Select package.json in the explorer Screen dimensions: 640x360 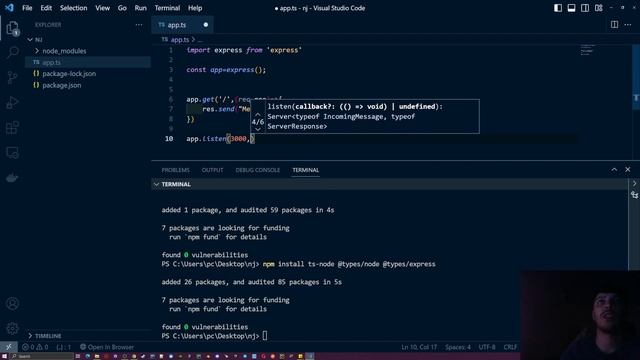(62, 85)
